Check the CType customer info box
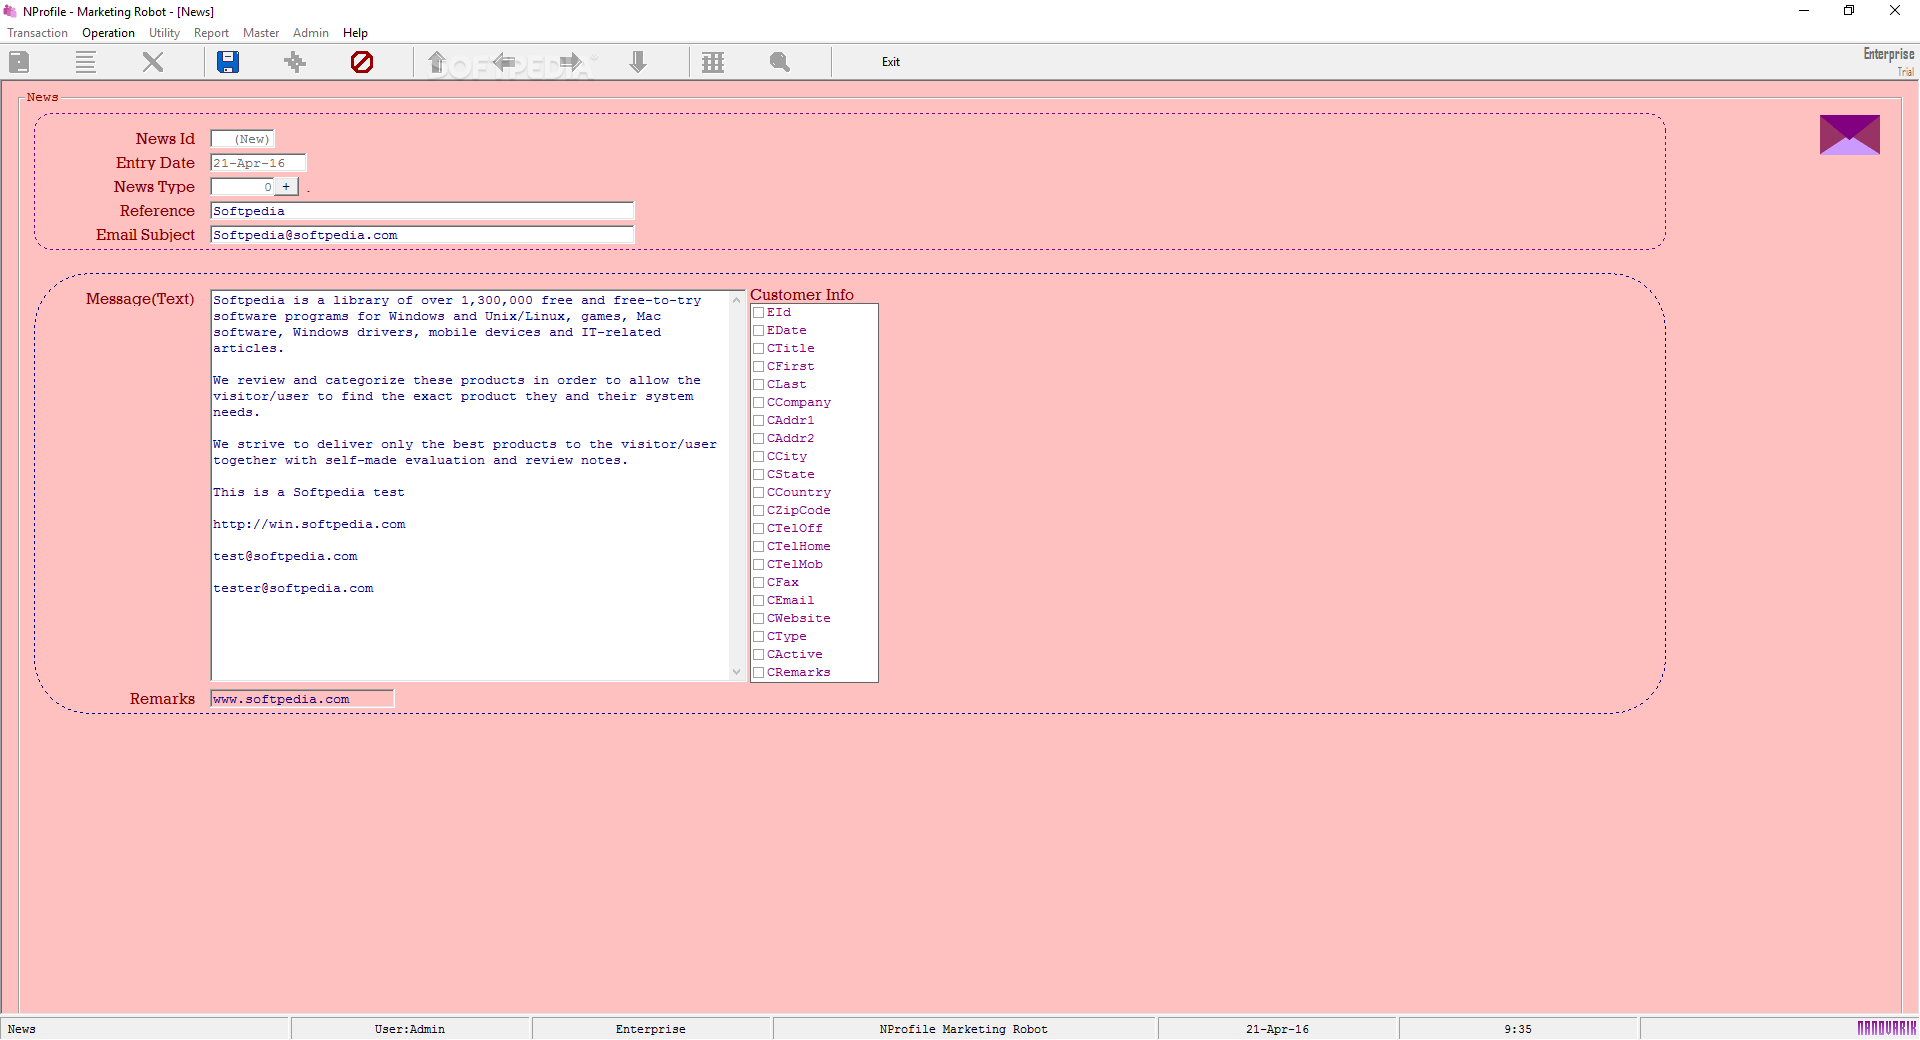This screenshot has width=1920, height=1040. [759, 637]
